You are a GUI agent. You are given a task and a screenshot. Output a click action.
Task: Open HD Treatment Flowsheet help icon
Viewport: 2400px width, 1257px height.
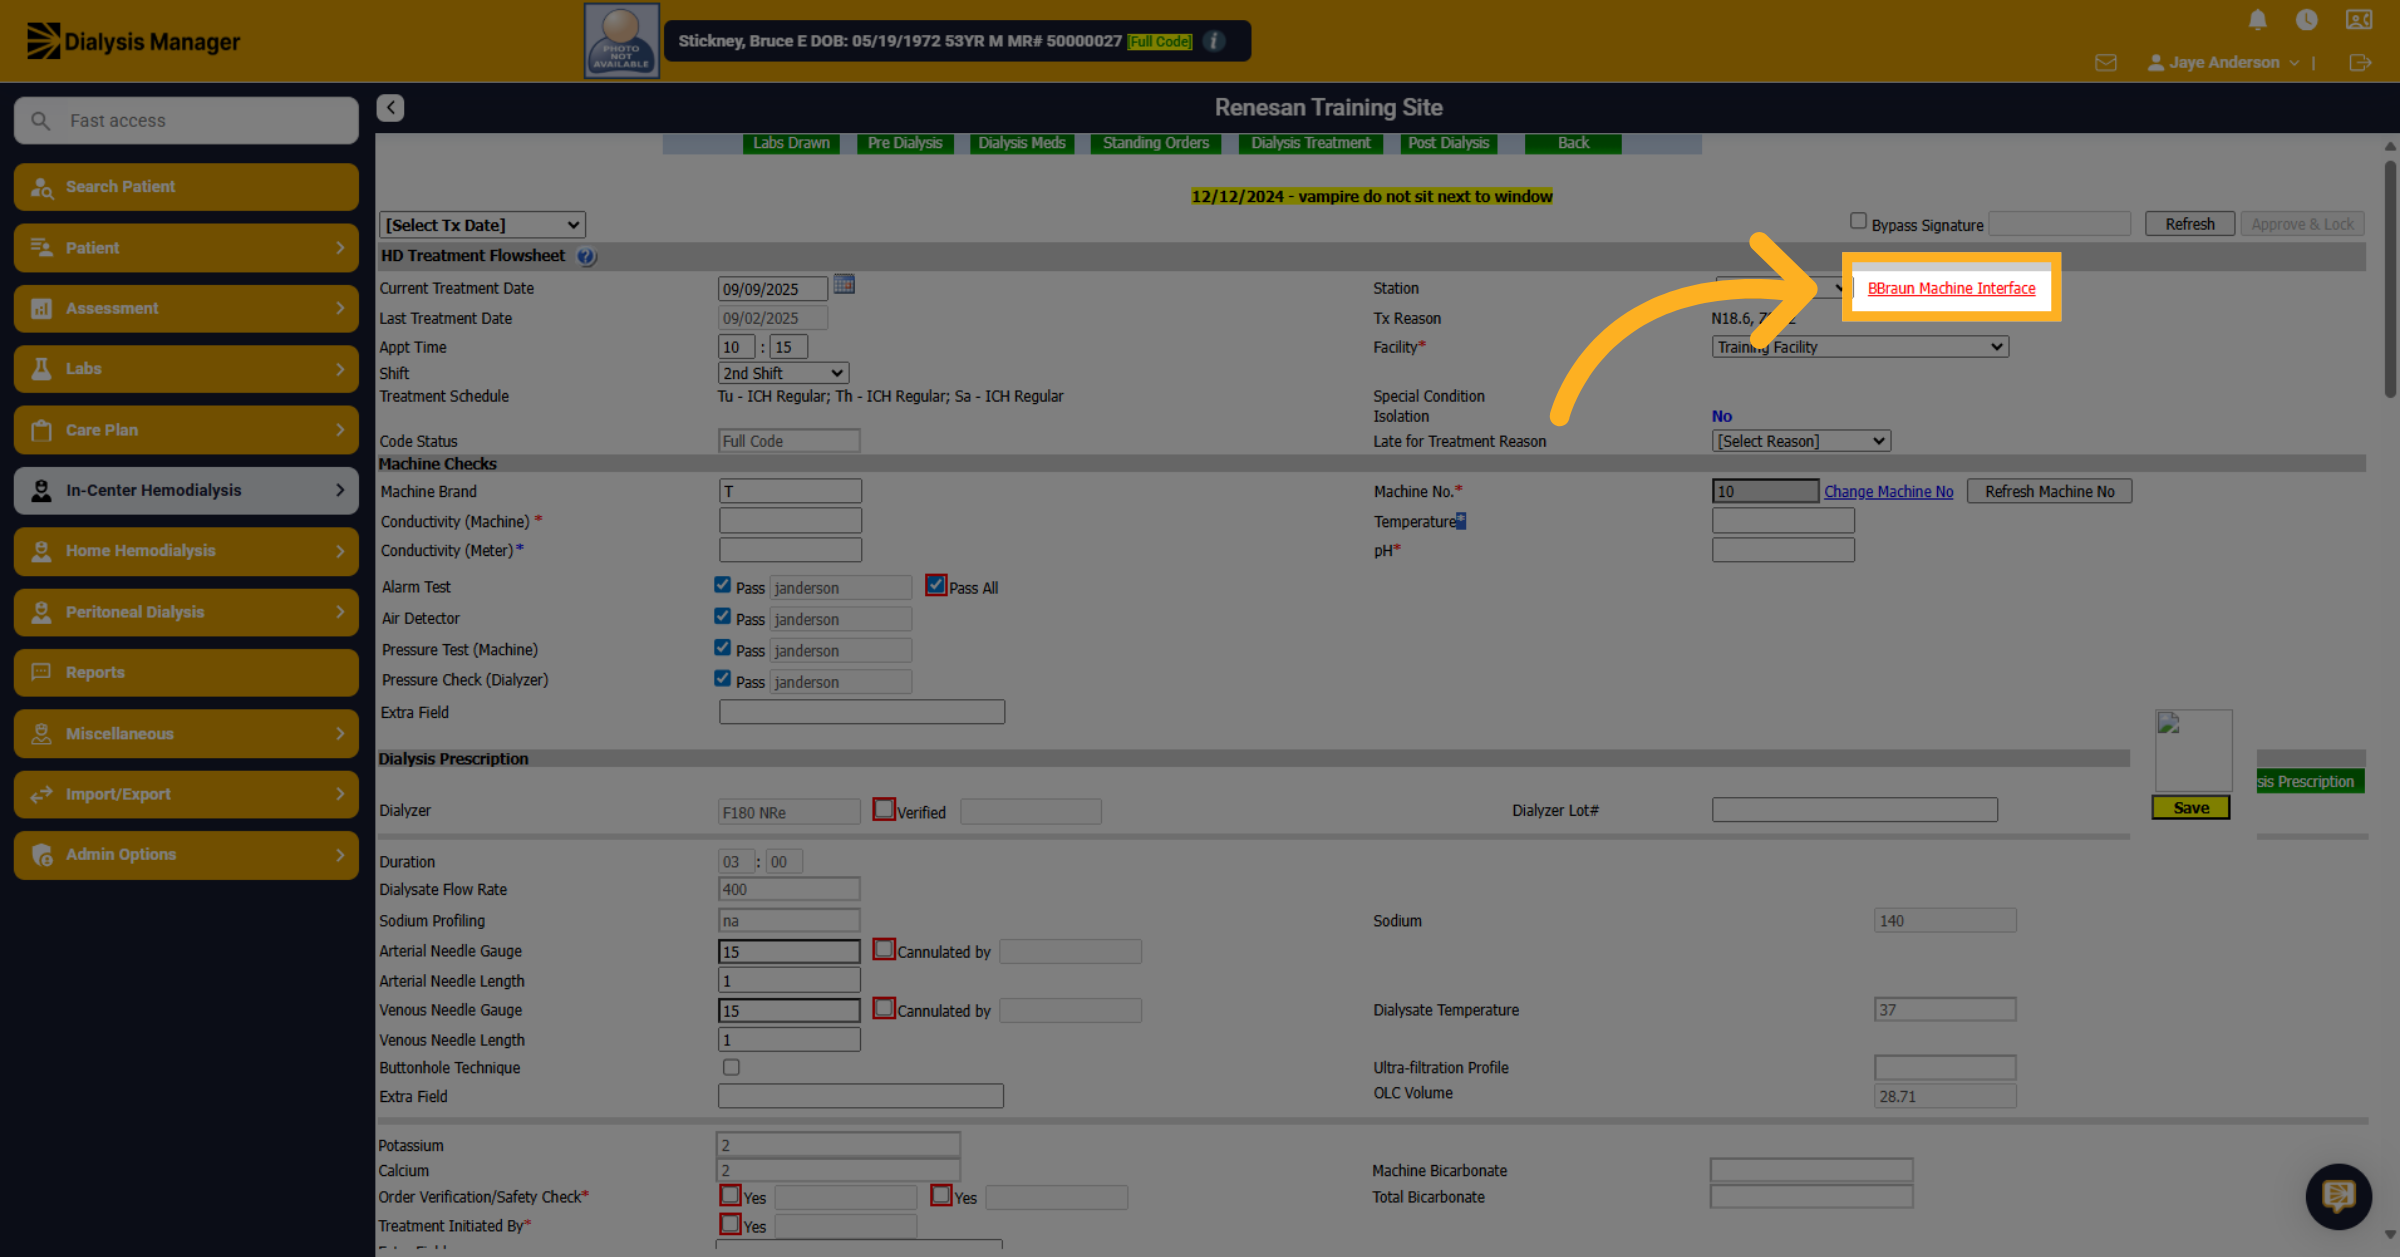click(587, 257)
